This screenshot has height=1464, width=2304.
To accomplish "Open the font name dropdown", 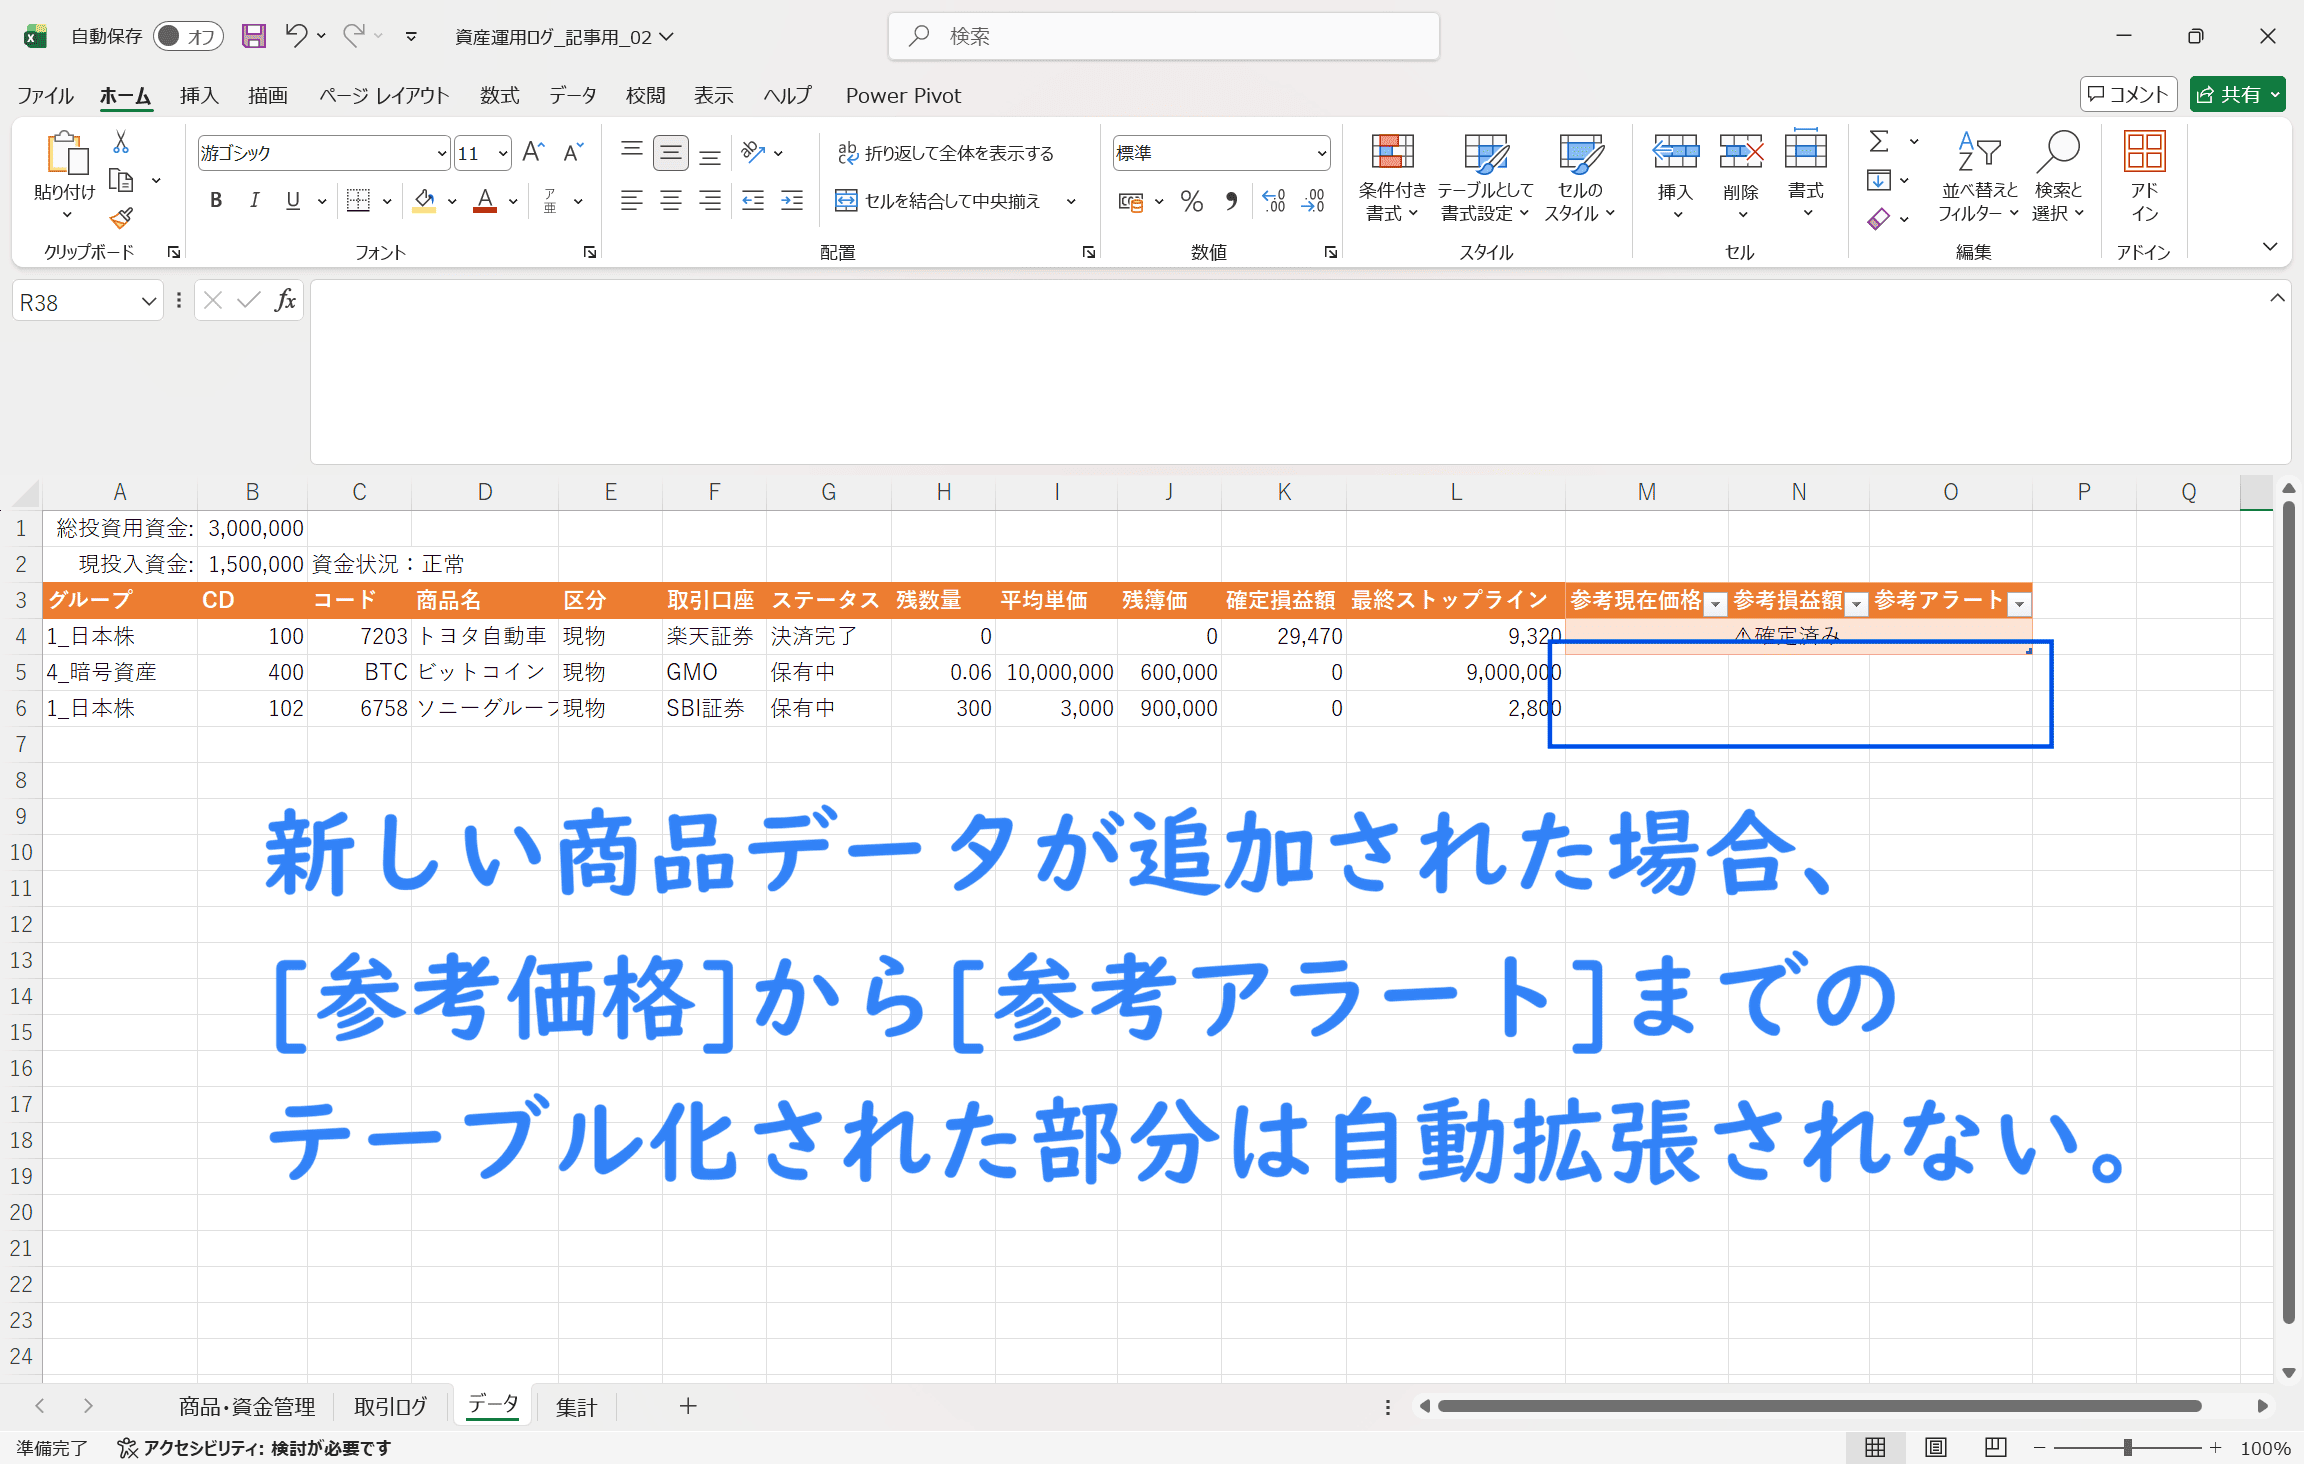I will tap(441, 153).
